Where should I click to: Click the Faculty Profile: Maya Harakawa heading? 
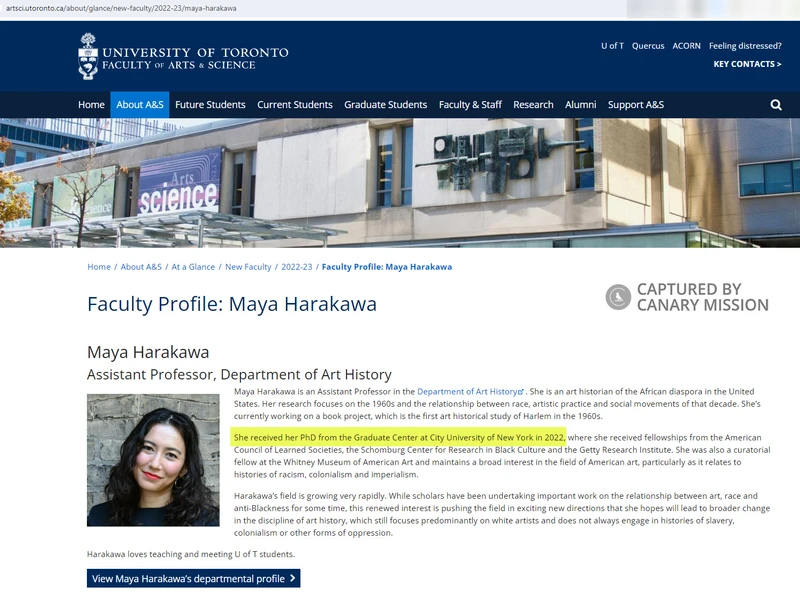coord(232,304)
